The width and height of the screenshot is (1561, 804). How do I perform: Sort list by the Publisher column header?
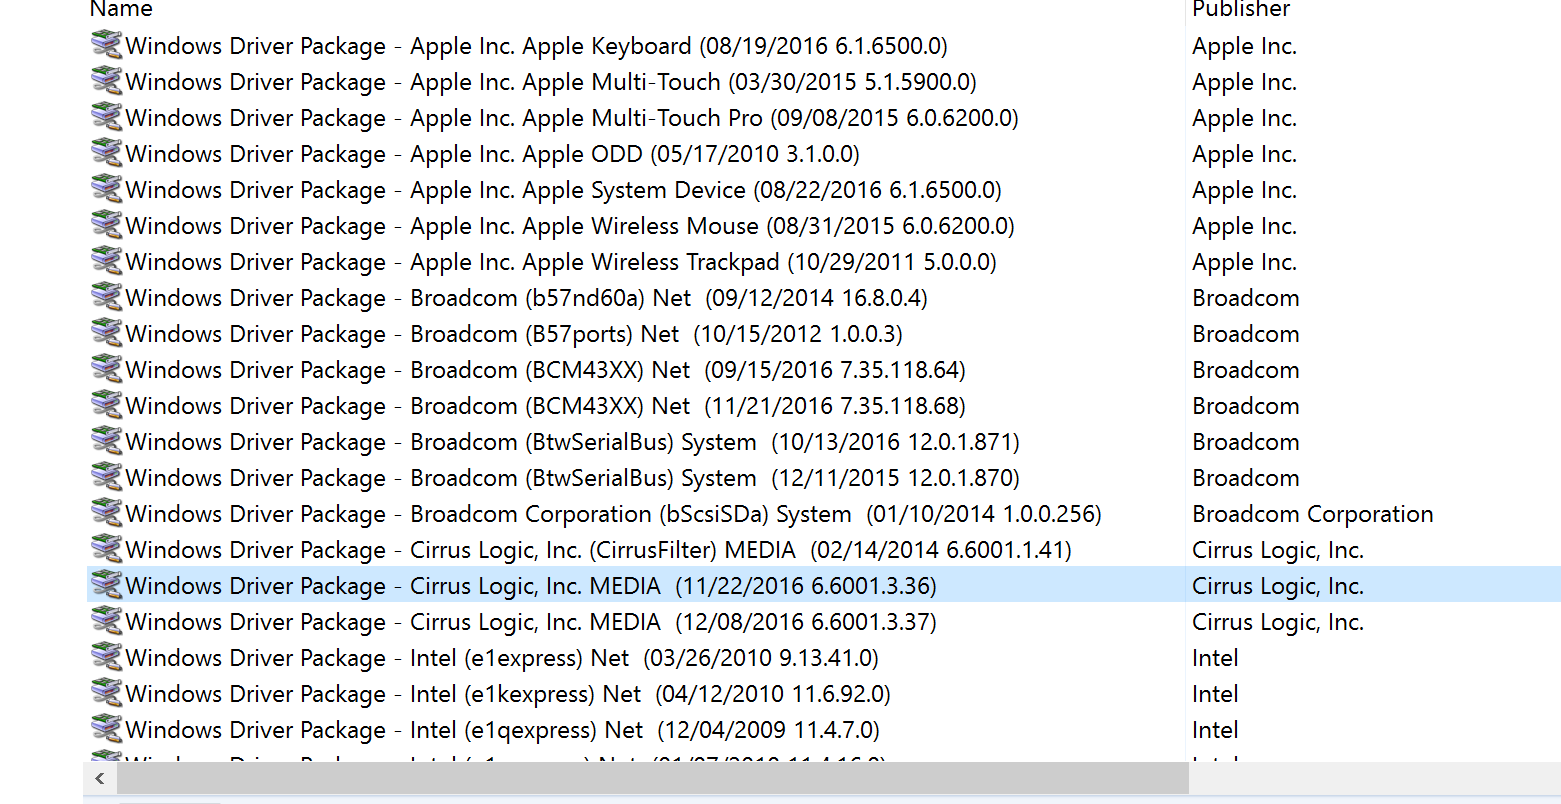1241,10
